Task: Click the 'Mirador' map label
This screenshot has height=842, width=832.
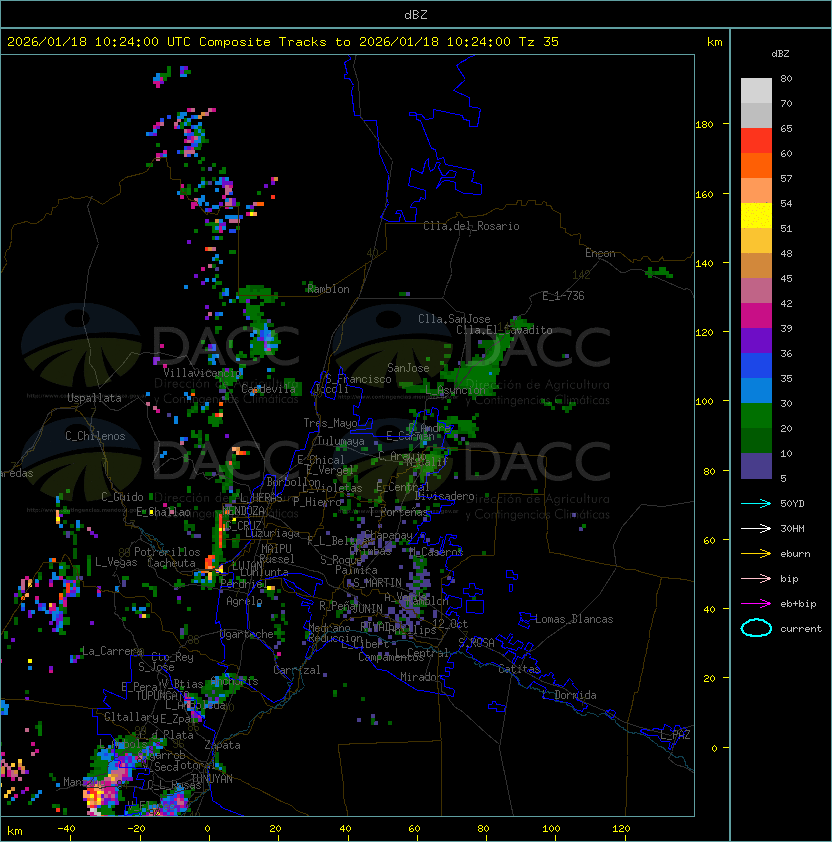Action: pyautogui.click(x=421, y=677)
